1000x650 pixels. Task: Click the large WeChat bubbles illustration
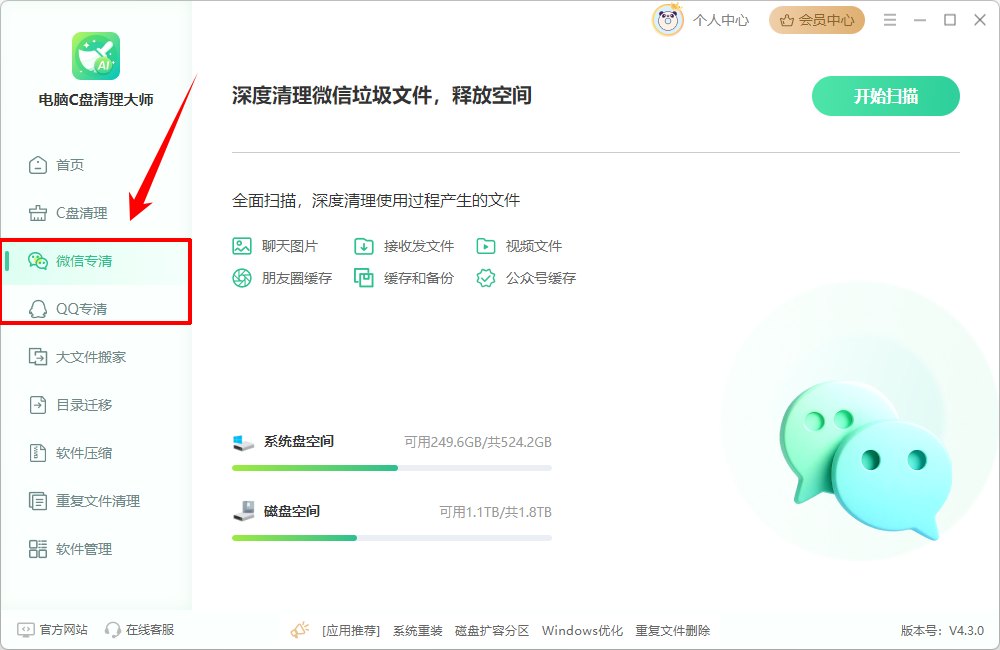[x=865, y=461]
